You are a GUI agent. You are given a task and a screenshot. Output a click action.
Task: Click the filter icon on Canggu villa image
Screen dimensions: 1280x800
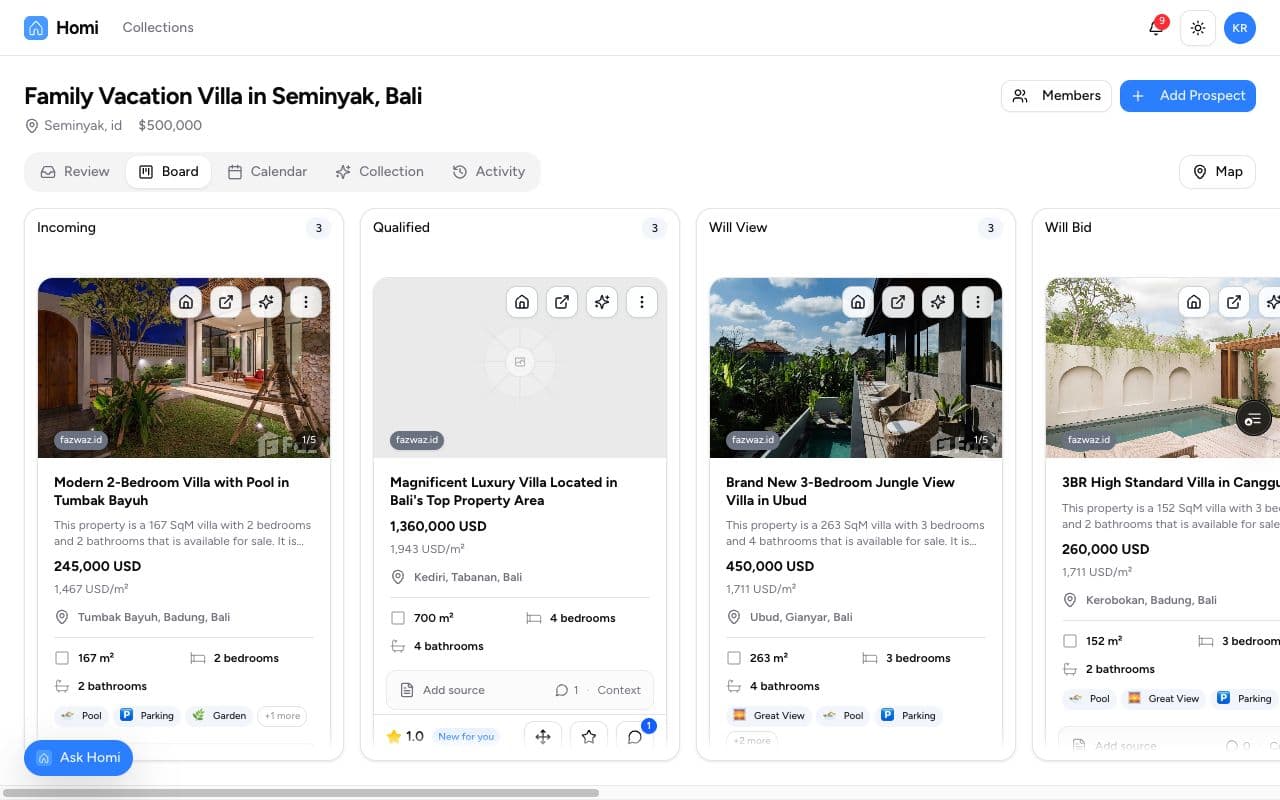[1254, 418]
